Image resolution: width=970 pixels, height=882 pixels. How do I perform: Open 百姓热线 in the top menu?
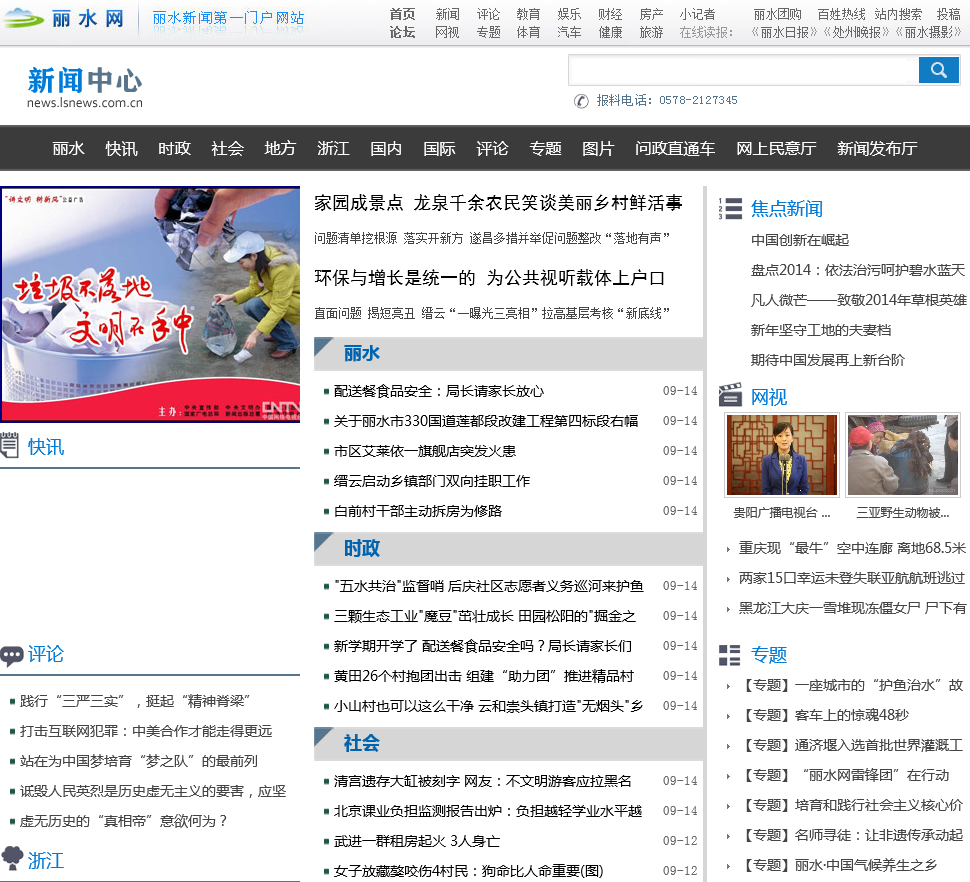point(841,14)
